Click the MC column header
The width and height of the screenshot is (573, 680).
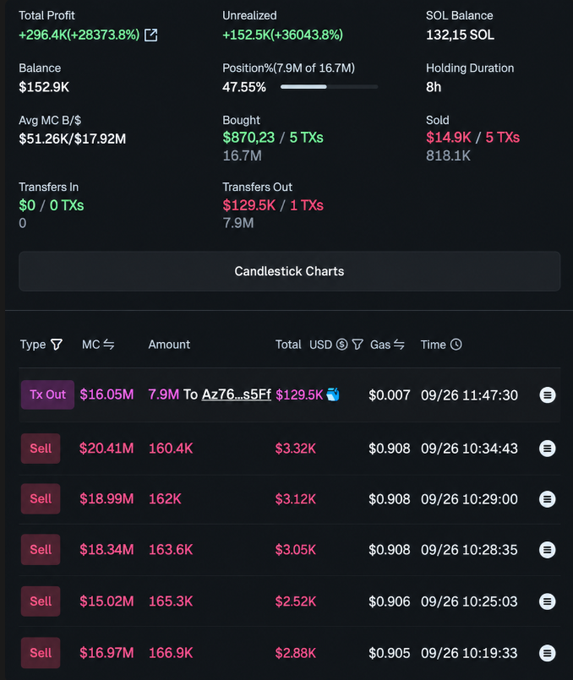(91, 344)
